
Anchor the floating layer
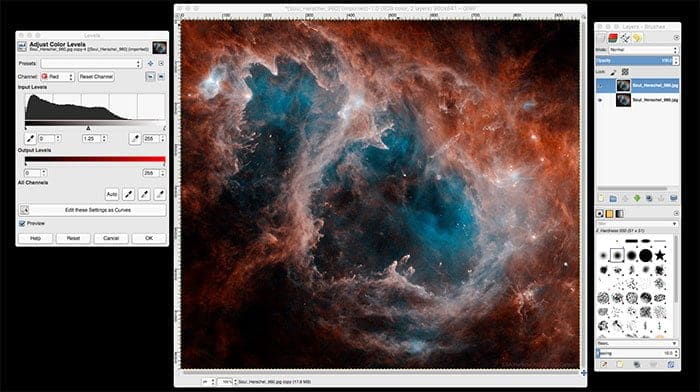point(661,198)
